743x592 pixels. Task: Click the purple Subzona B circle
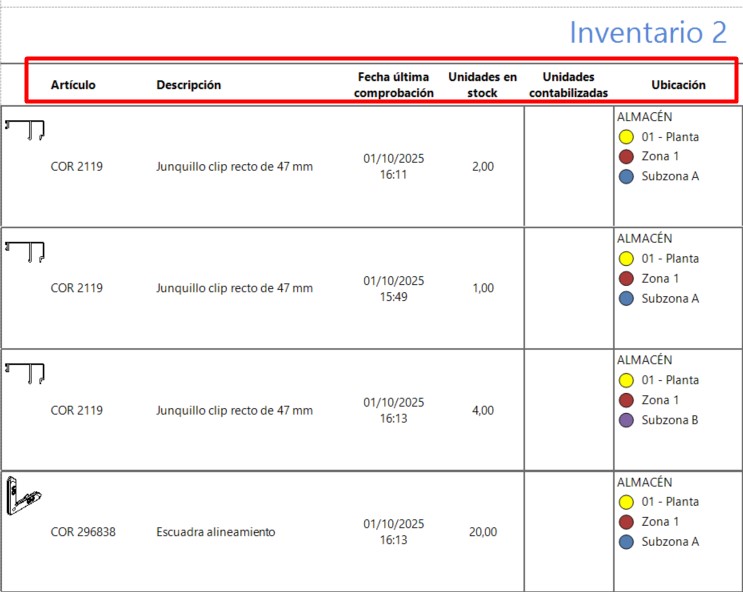pyautogui.click(x=626, y=420)
